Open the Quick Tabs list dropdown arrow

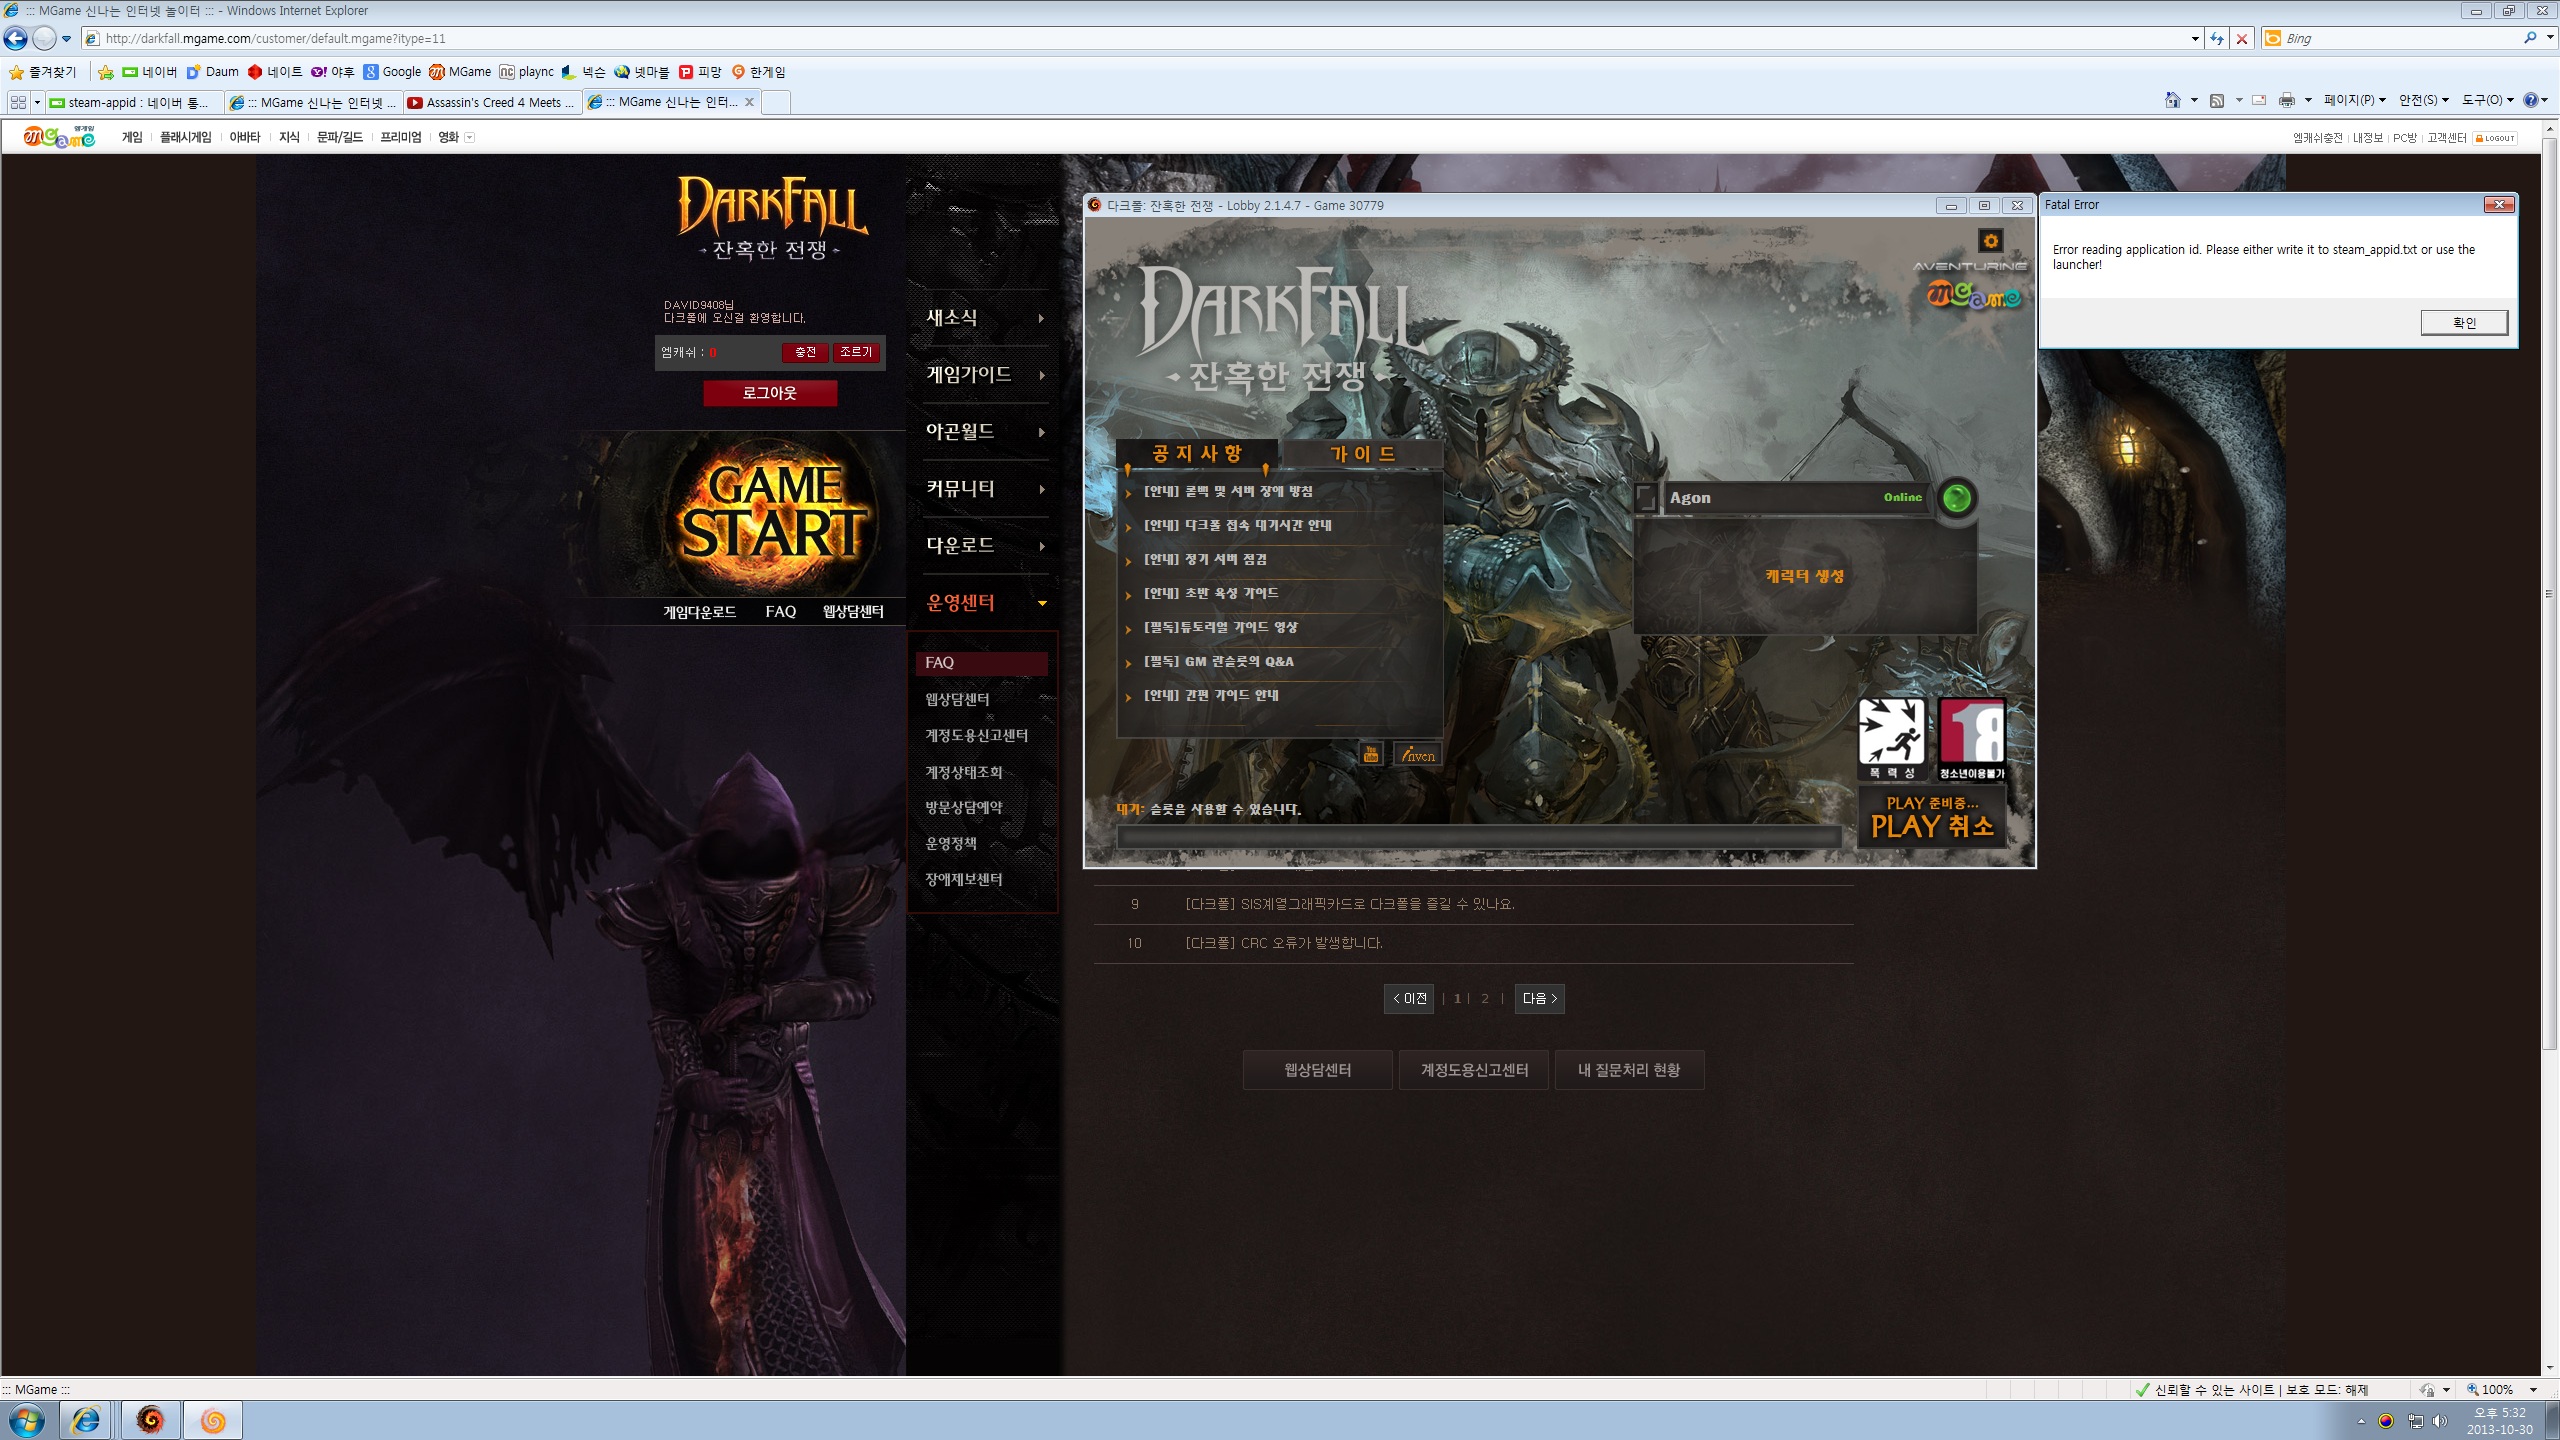37,102
